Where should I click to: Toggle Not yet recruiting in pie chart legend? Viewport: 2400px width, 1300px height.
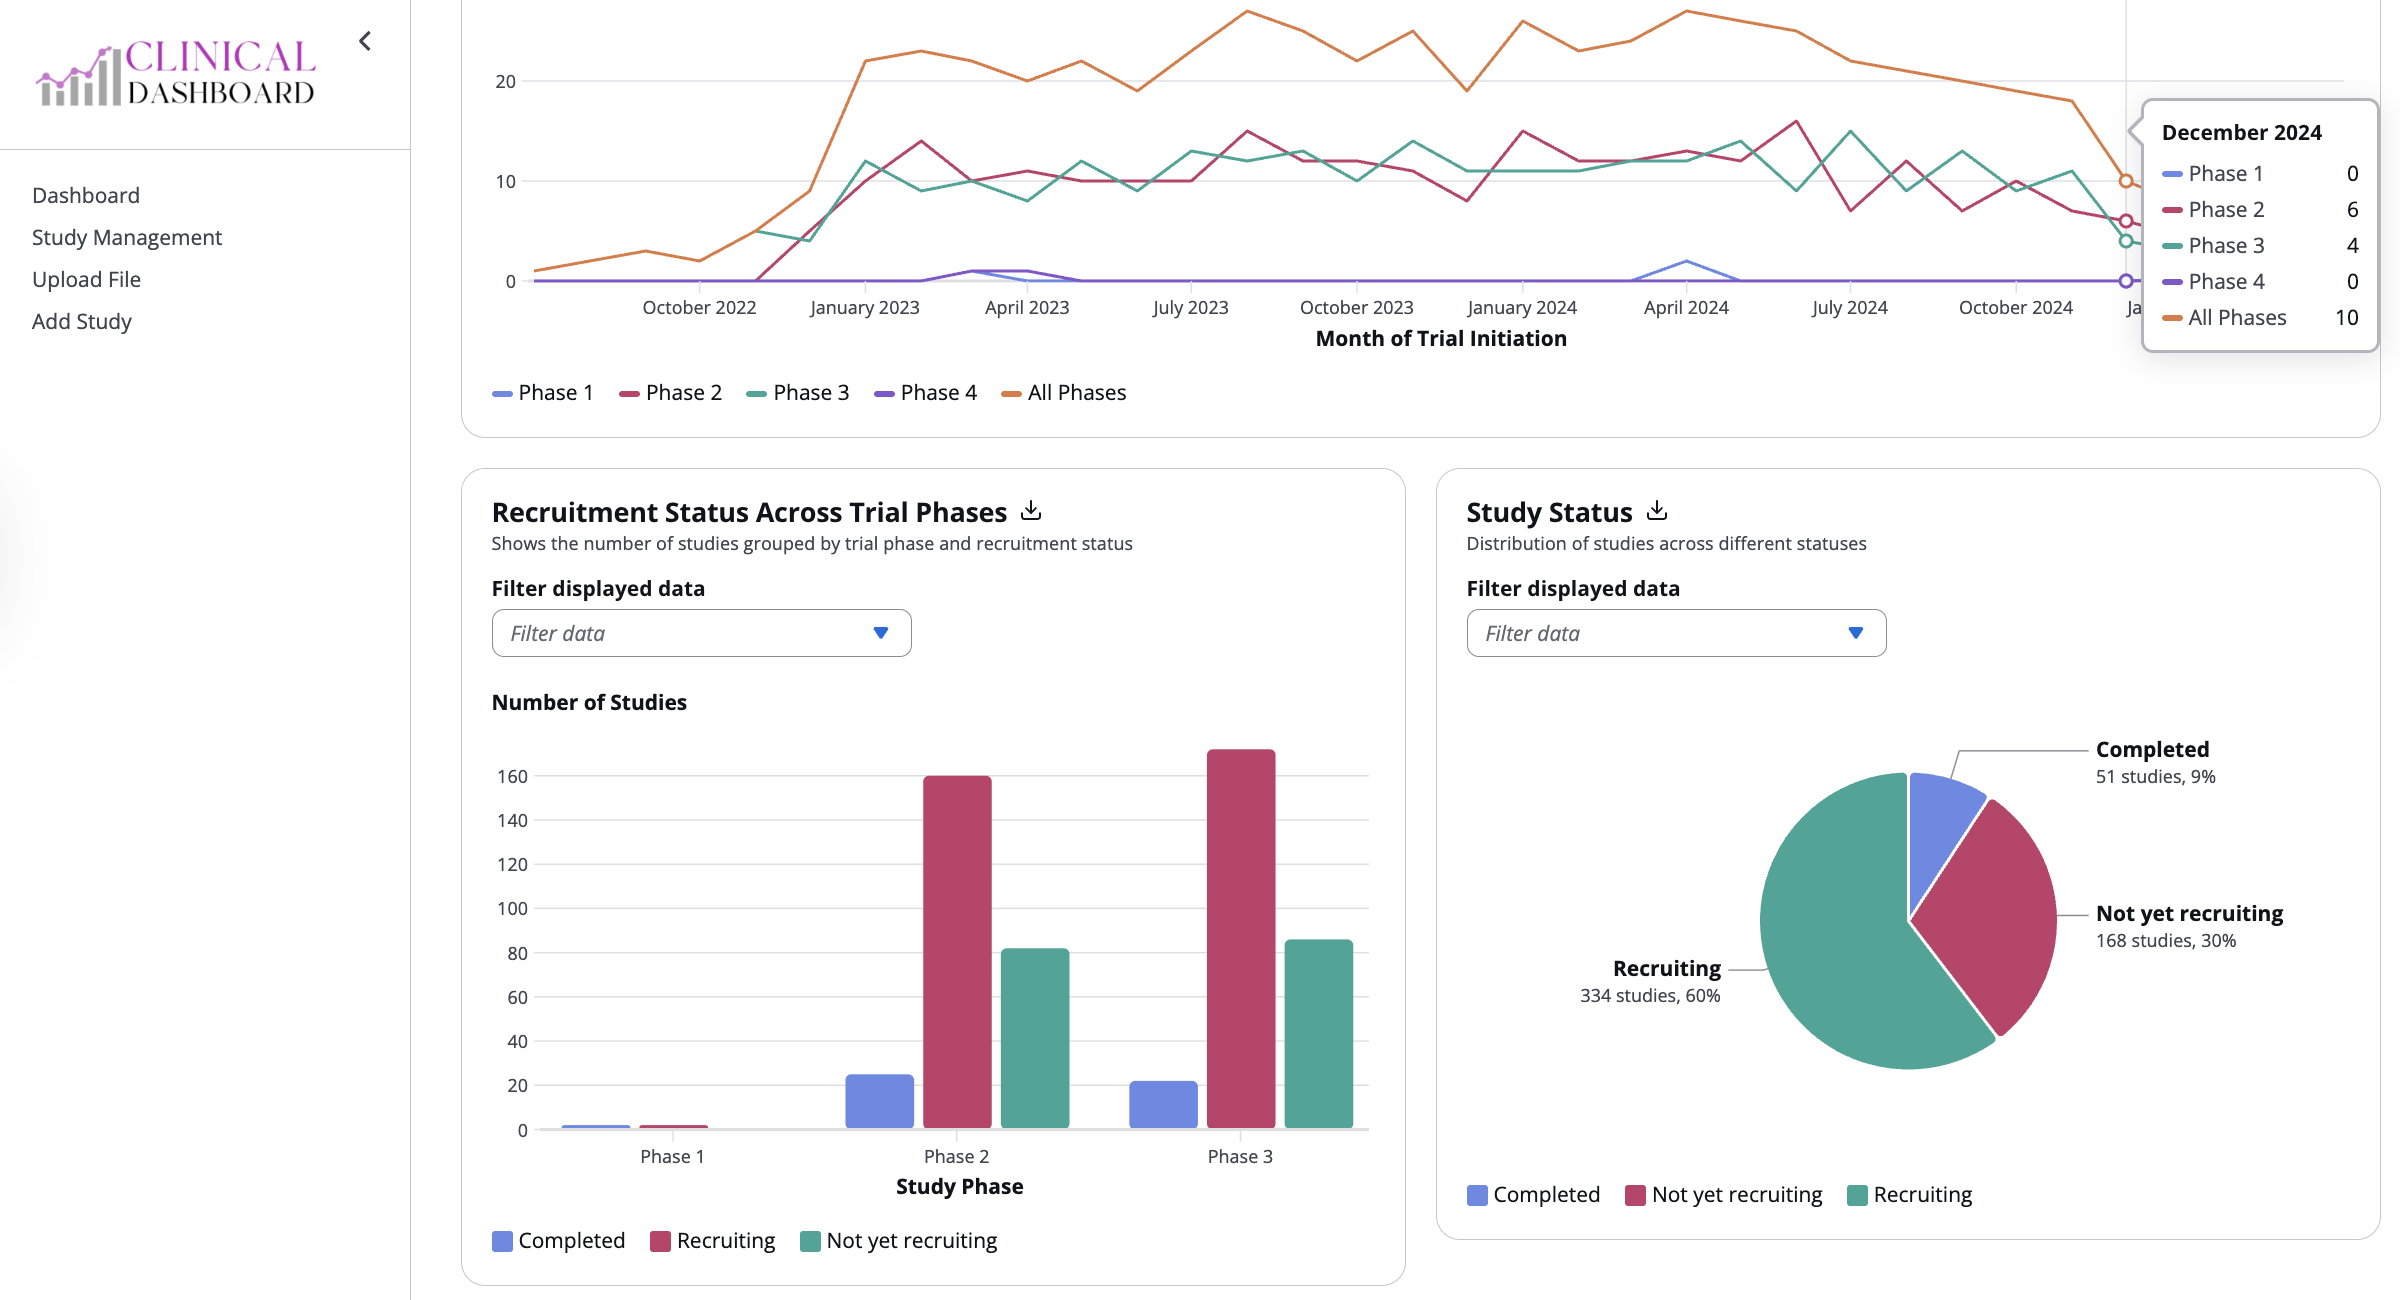coord(1724,1195)
